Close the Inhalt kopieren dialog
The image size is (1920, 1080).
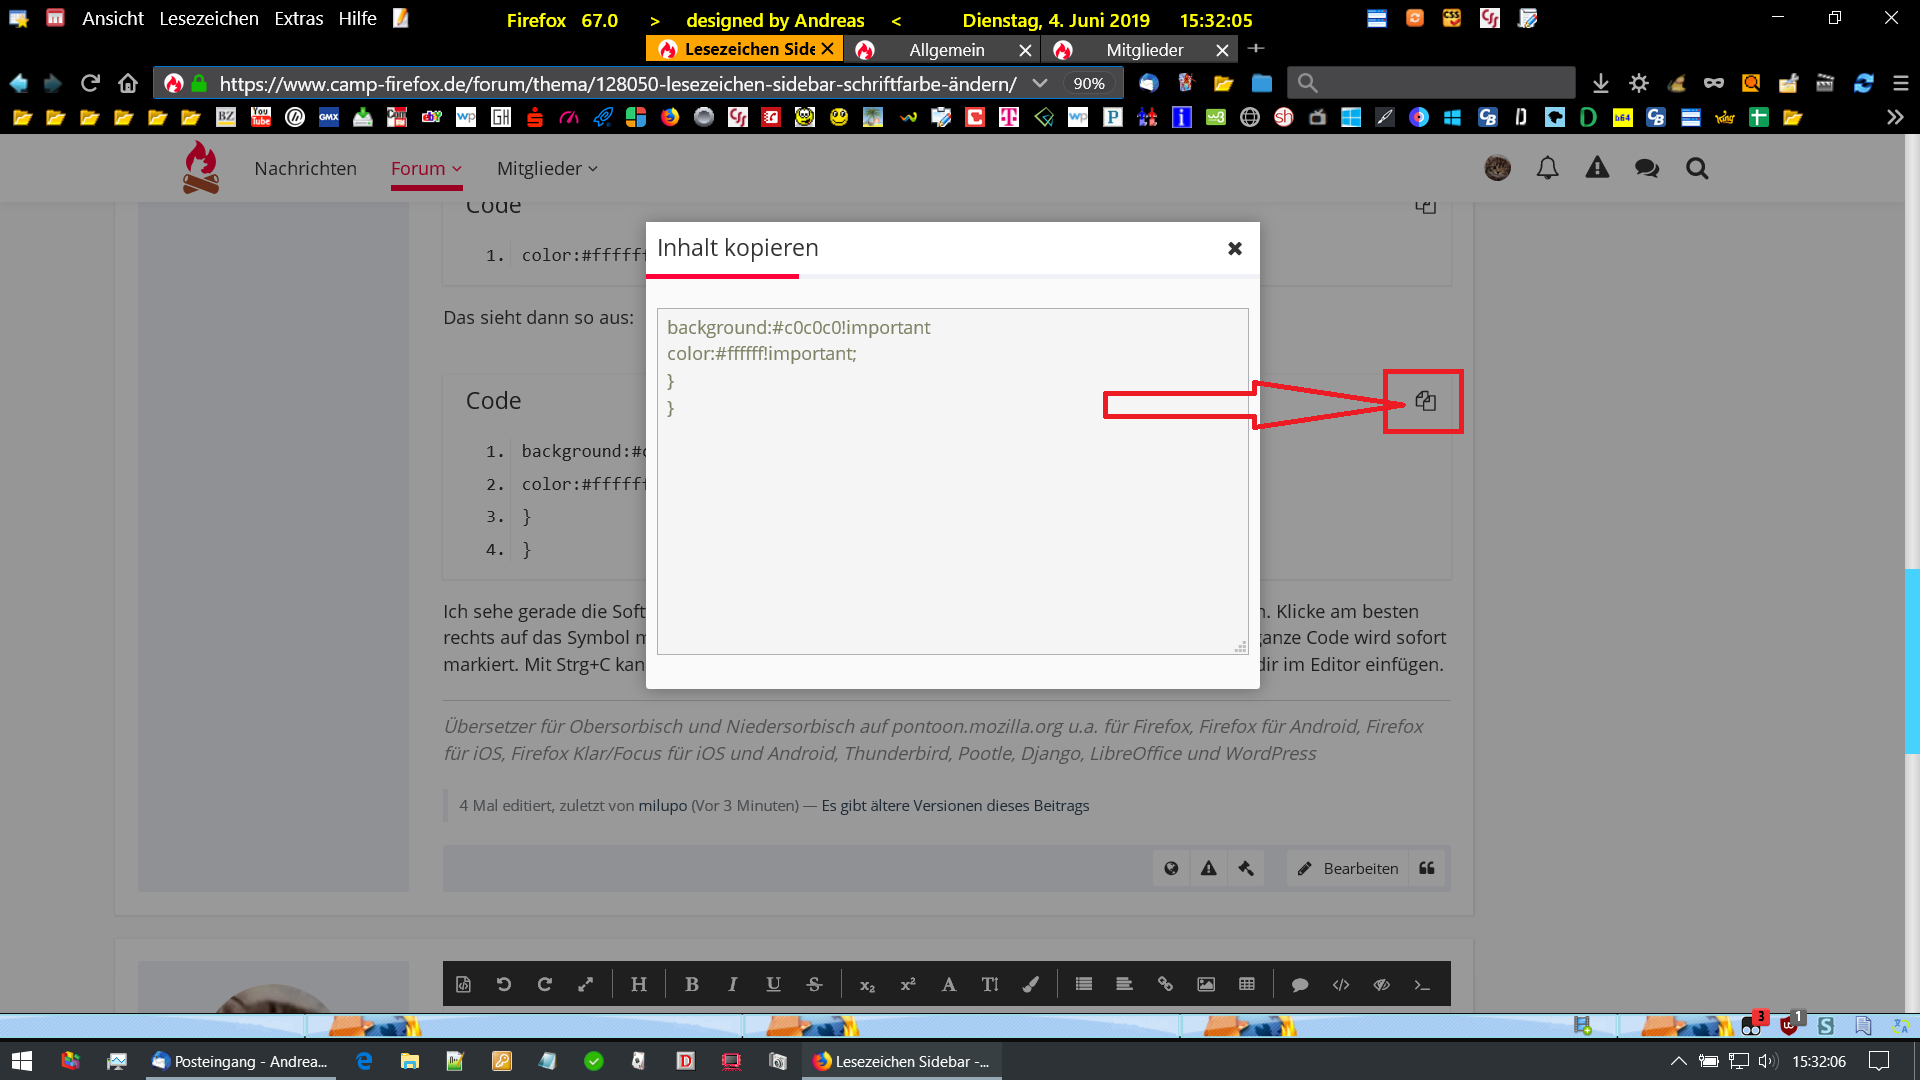click(1235, 248)
